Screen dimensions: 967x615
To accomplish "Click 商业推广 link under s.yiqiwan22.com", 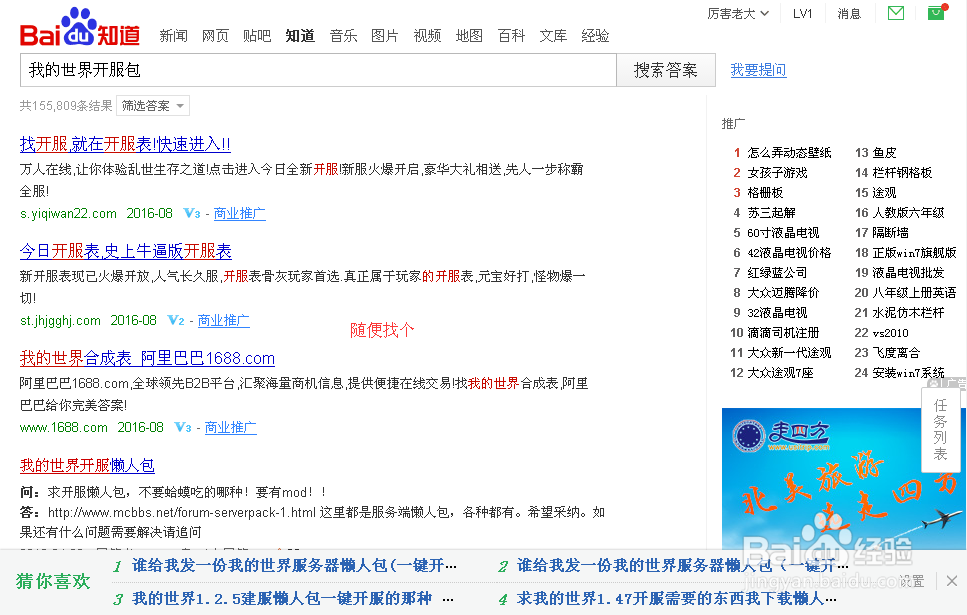I will 239,213.
